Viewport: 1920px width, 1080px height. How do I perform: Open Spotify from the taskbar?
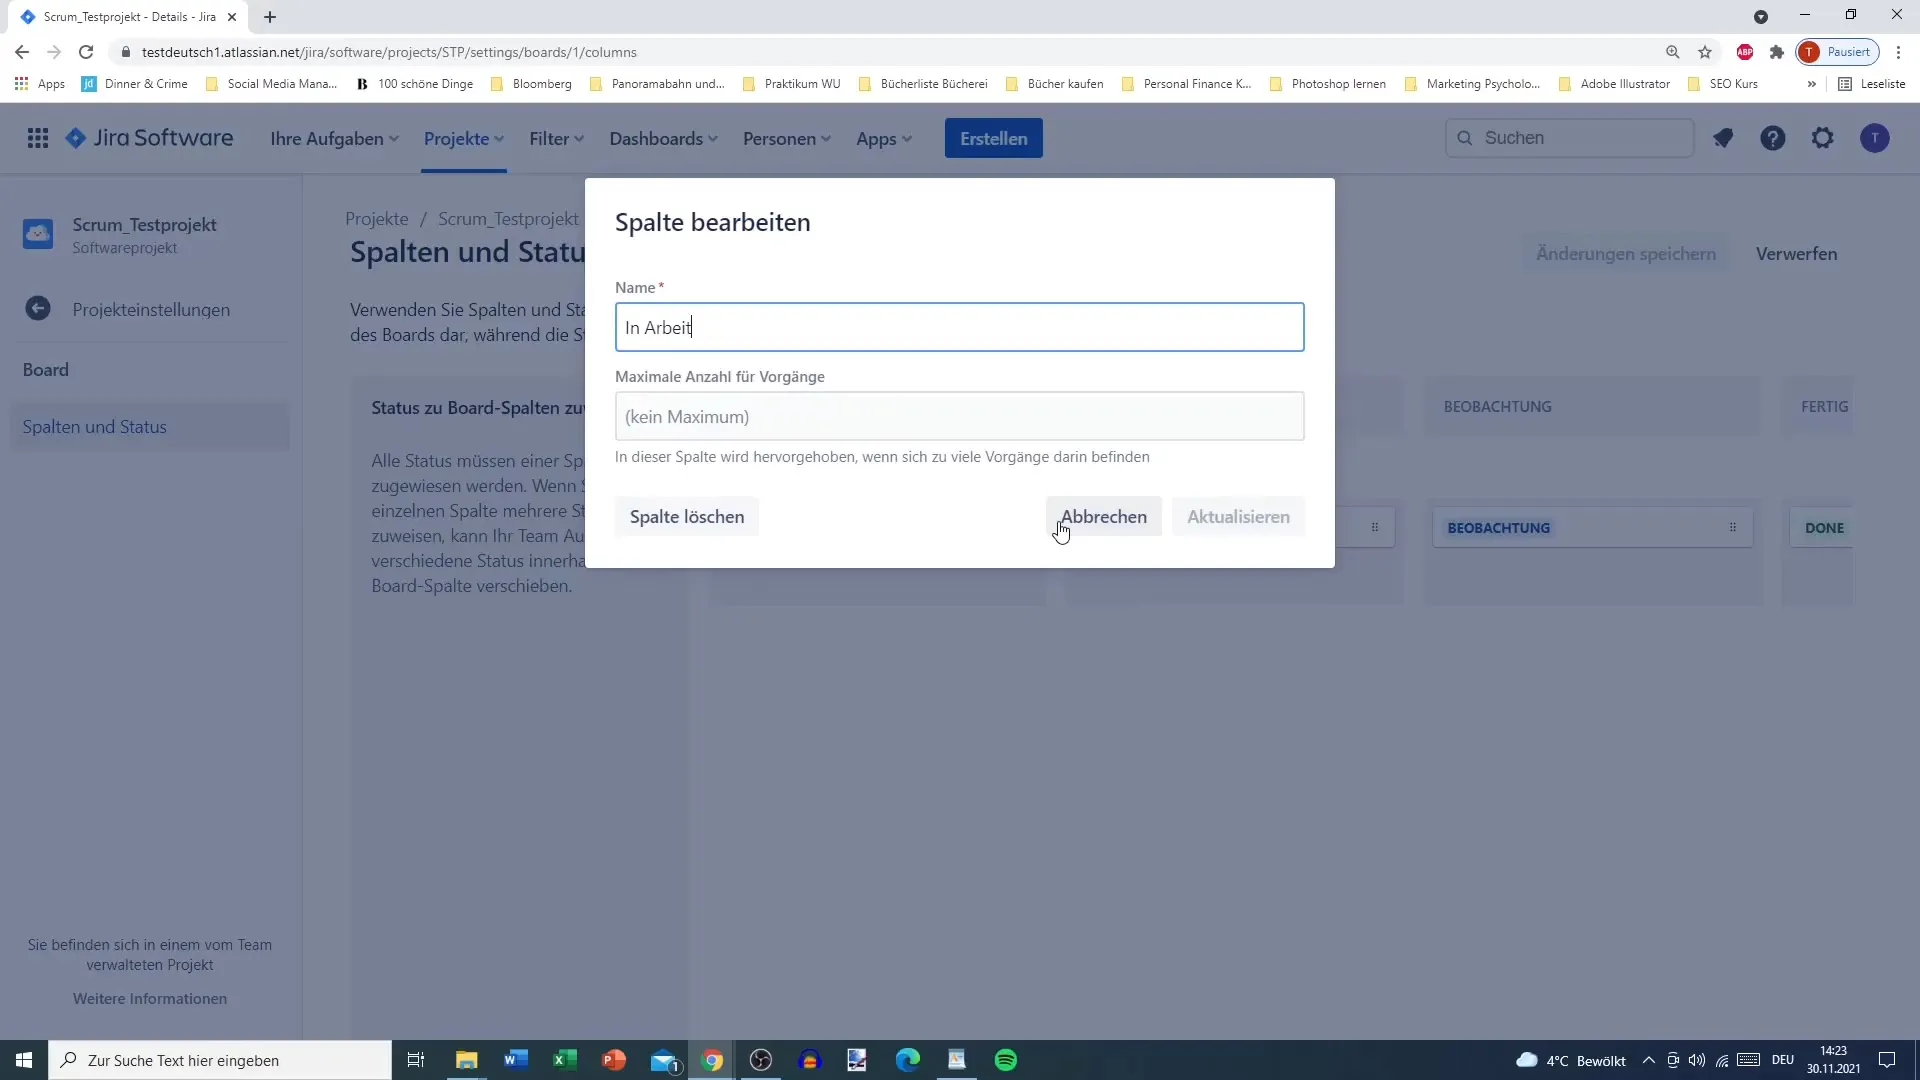[1006, 1060]
